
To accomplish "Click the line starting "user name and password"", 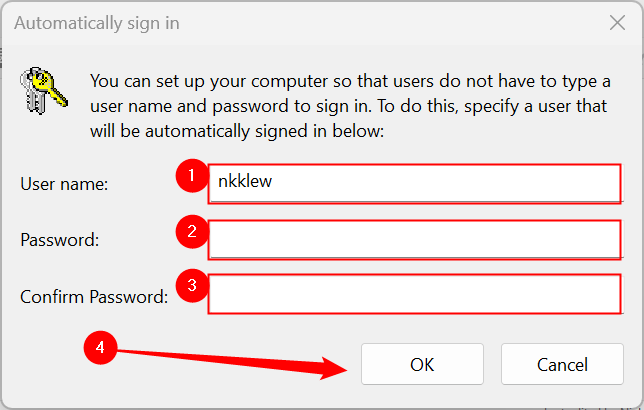I will pyautogui.click(x=350, y=105).
